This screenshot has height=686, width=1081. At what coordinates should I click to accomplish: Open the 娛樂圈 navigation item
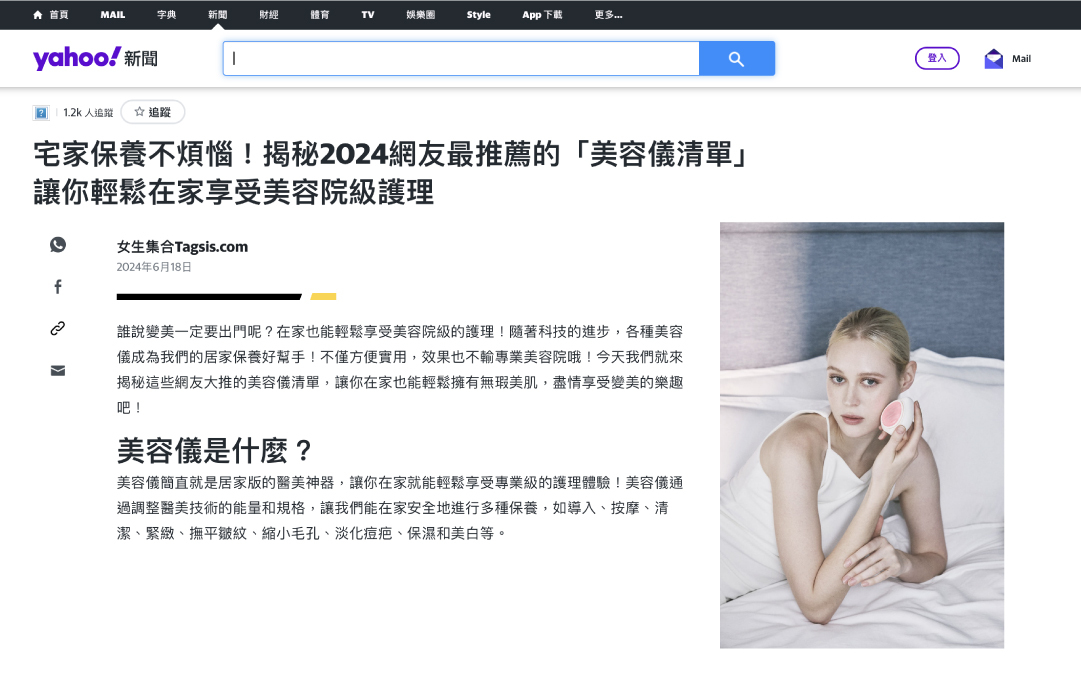(419, 15)
